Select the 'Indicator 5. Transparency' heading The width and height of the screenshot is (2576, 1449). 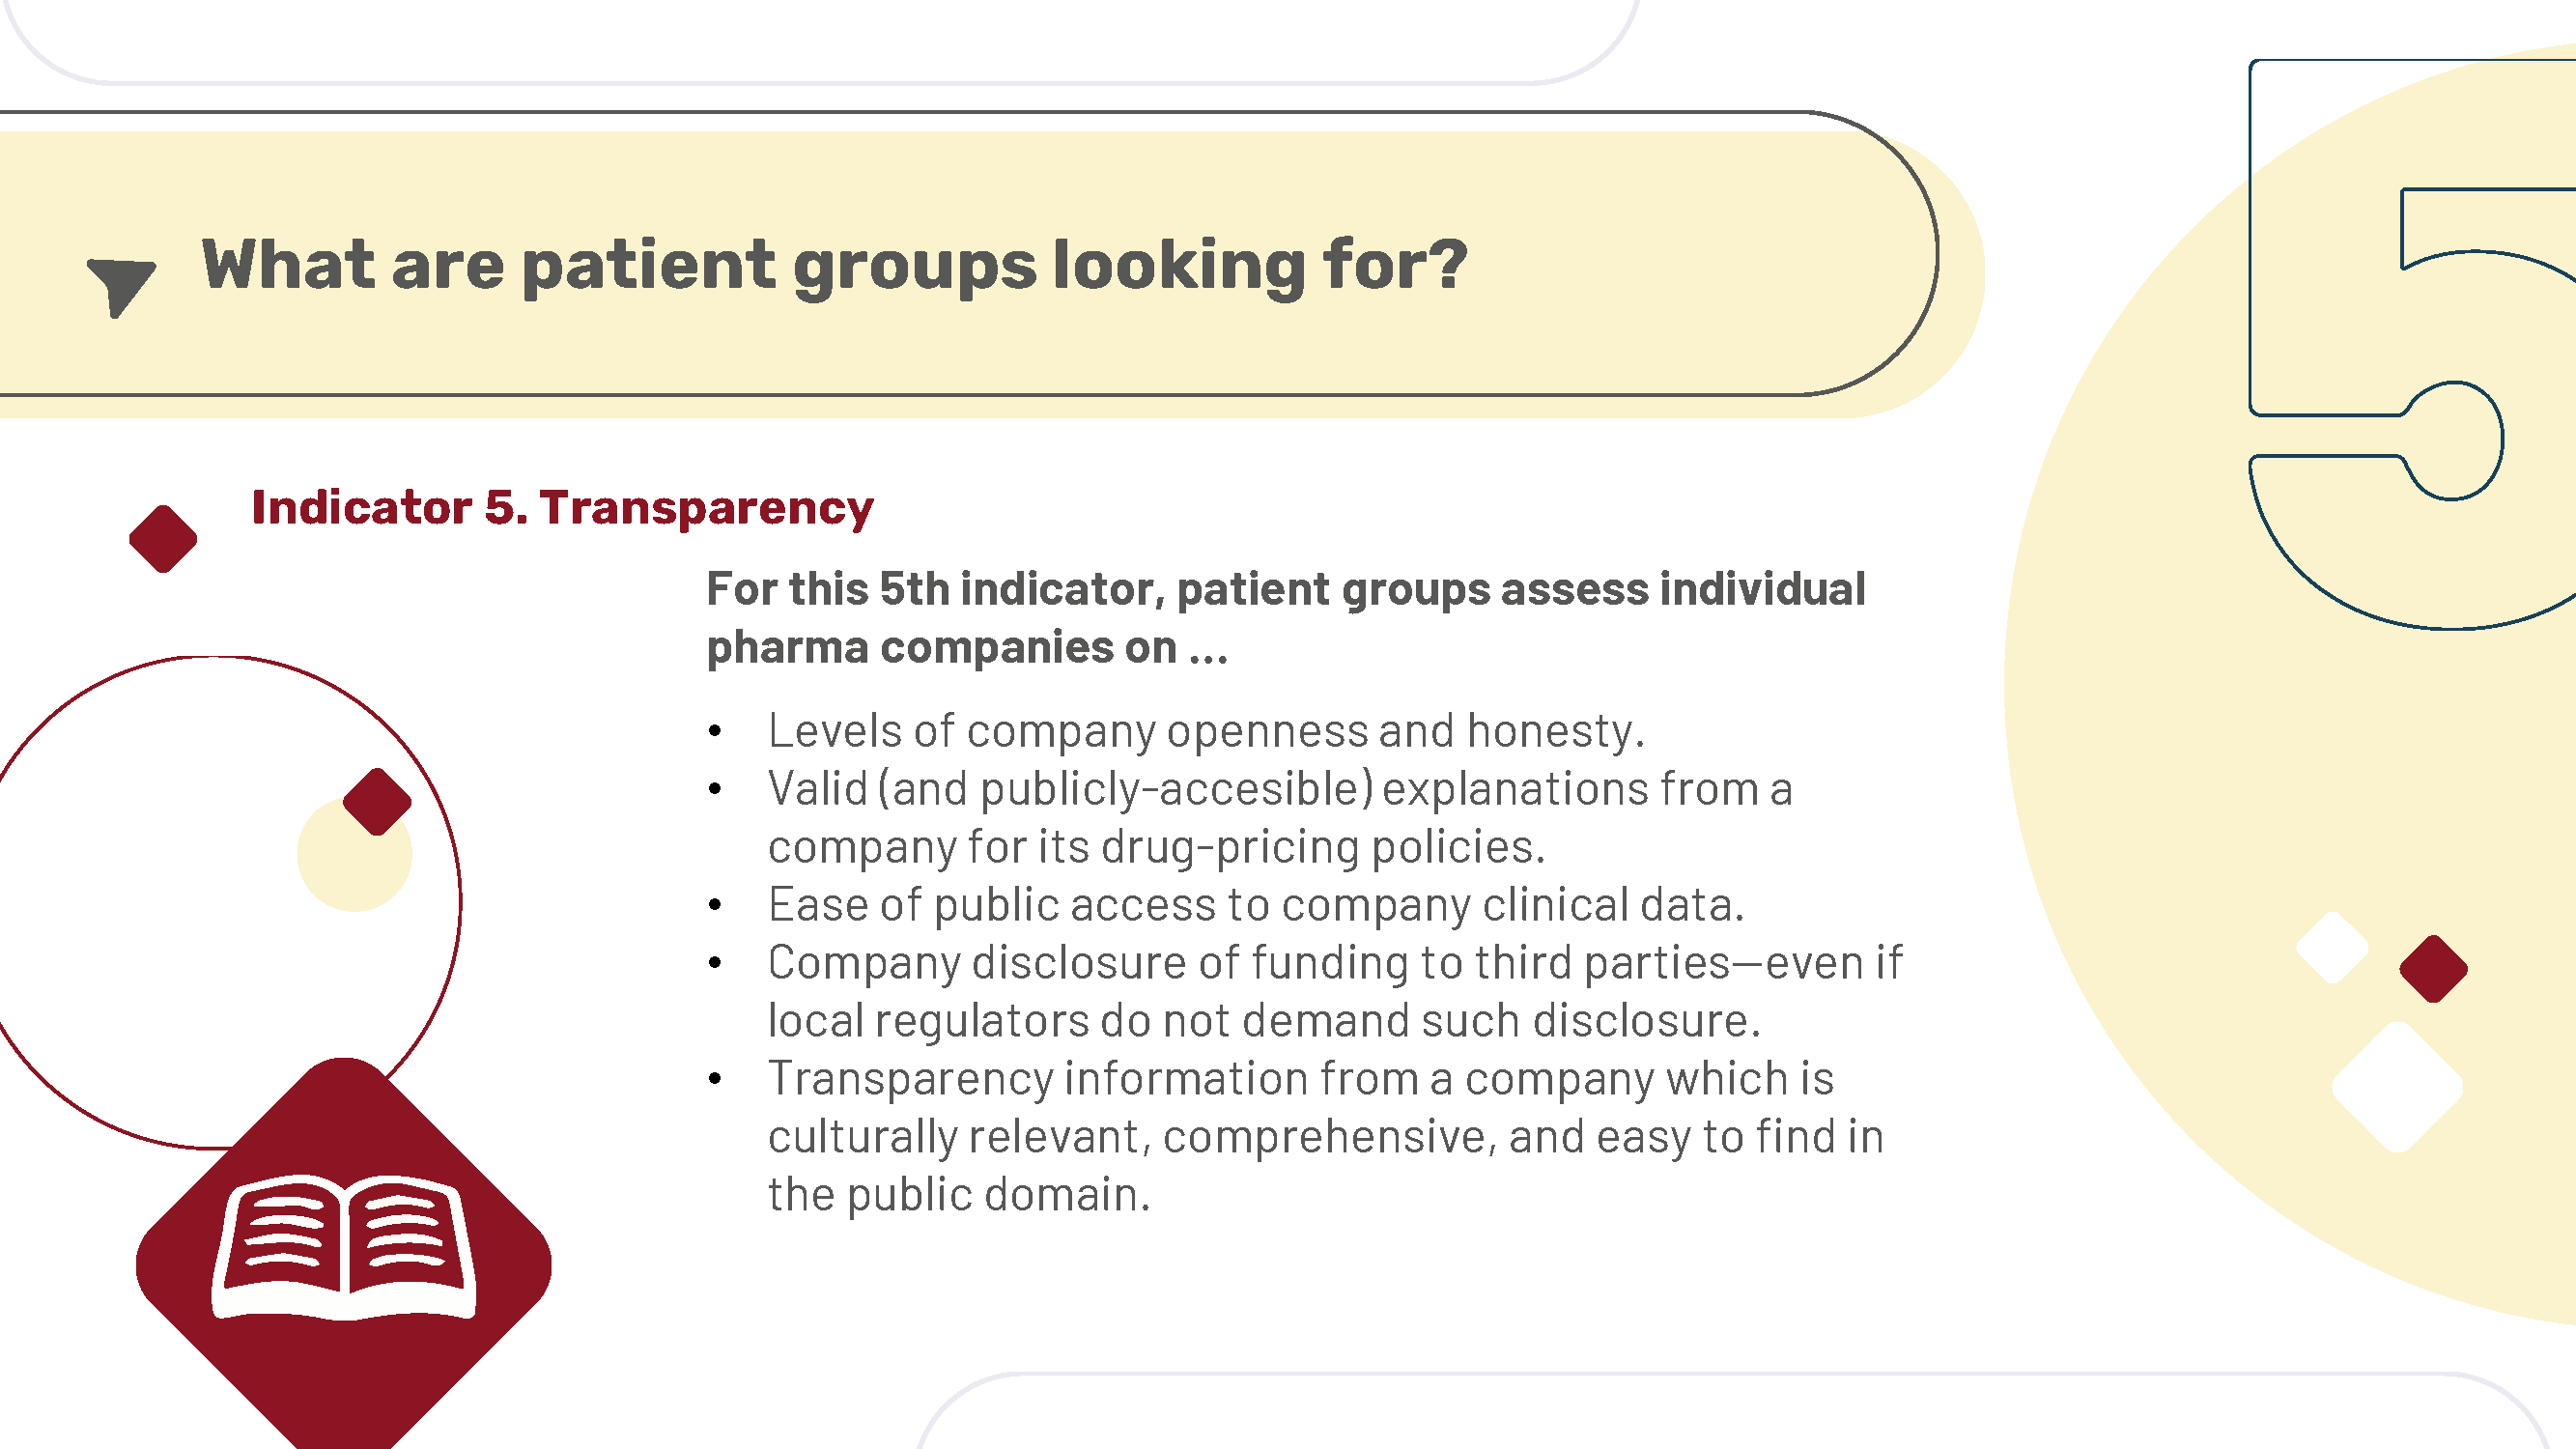point(562,508)
